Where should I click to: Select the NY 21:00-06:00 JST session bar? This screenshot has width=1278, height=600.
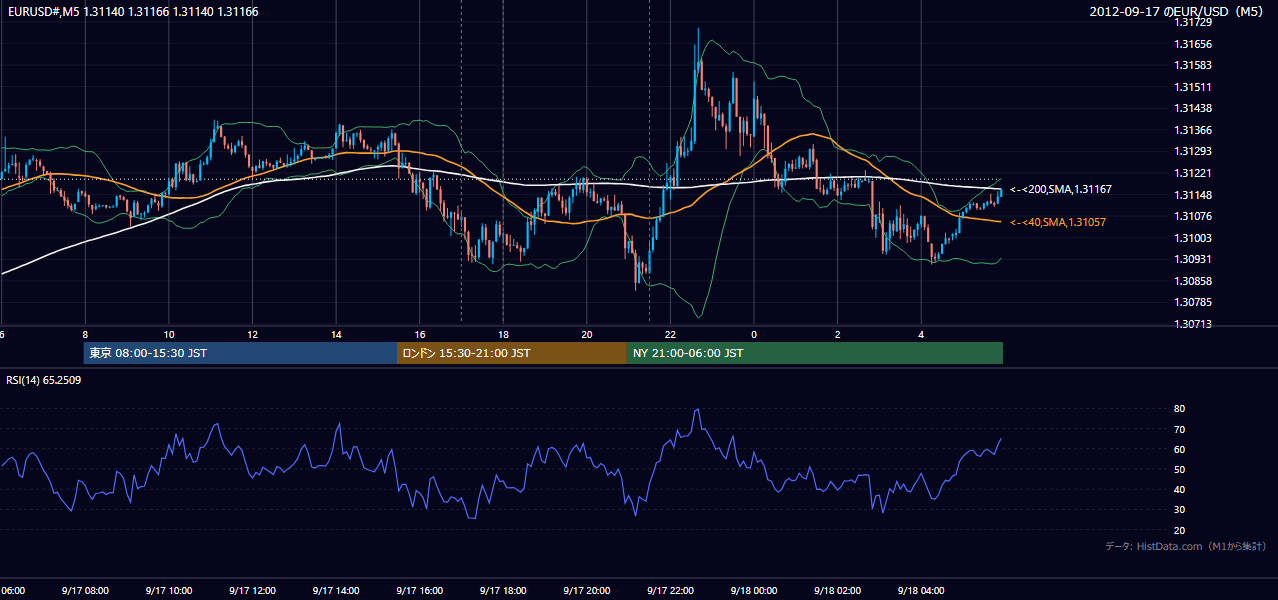(x=815, y=353)
